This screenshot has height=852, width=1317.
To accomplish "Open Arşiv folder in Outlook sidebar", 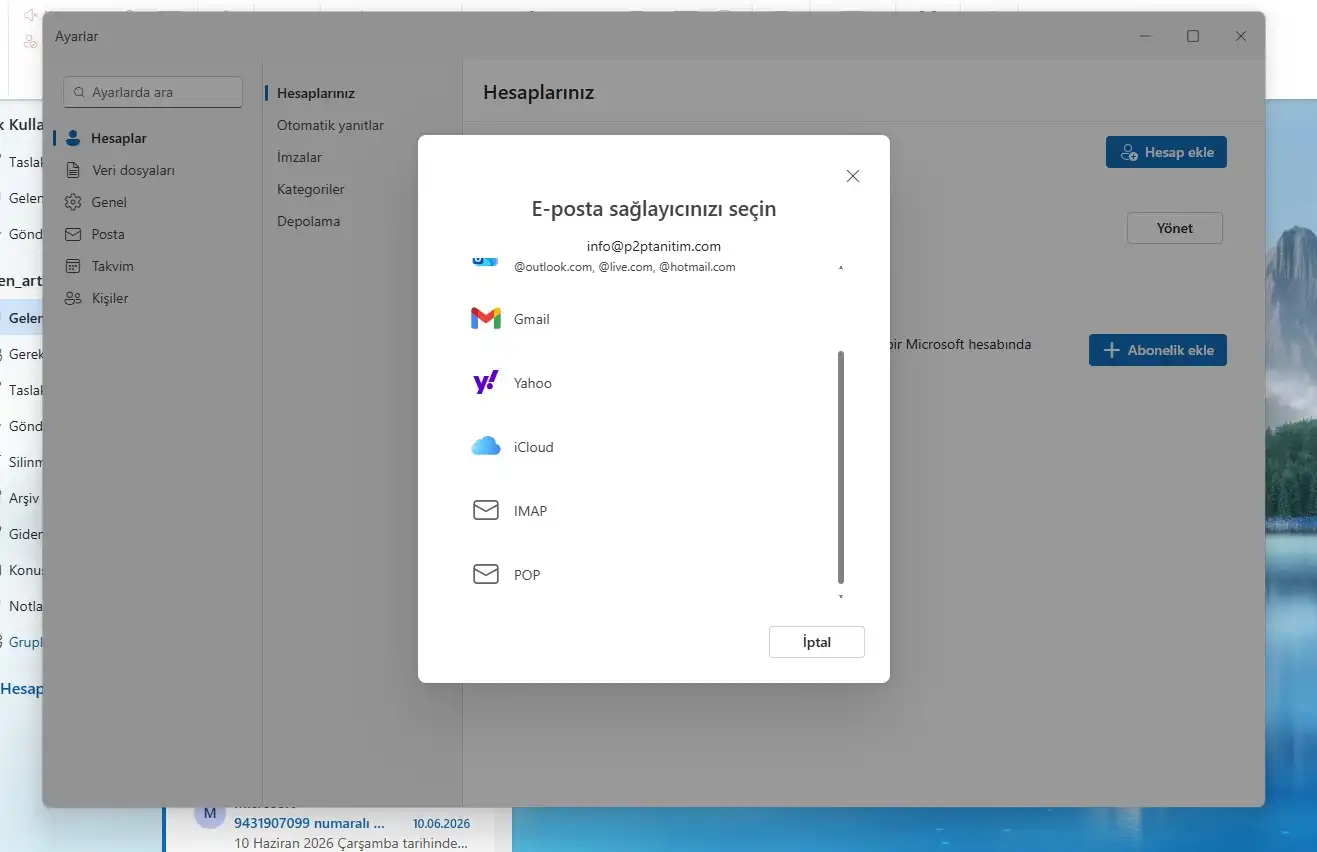I will pyautogui.click(x=24, y=498).
